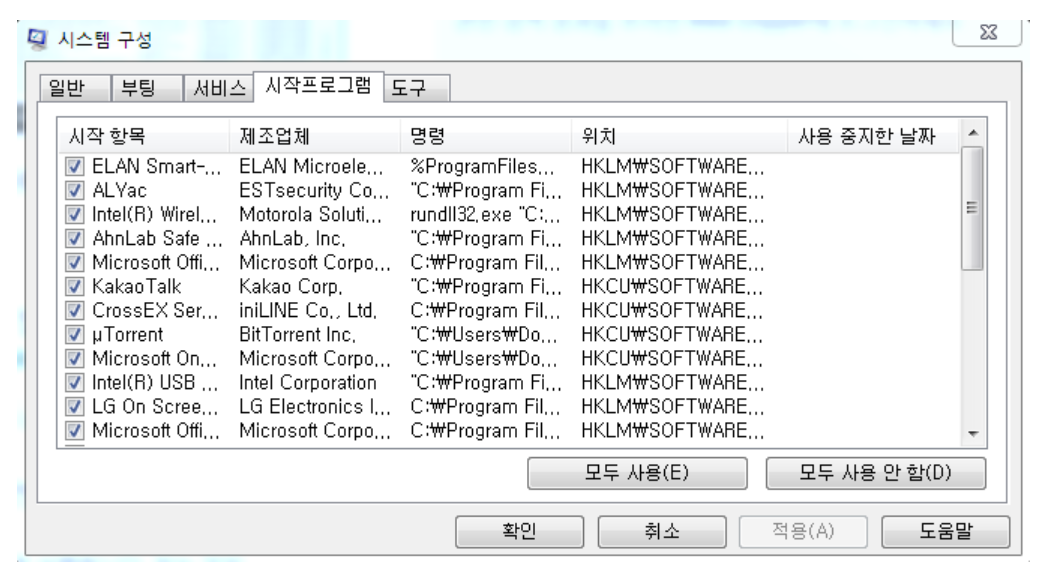The height and width of the screenshot is (578, 1042).
Task: Toggle the CrossEX Ser... checkbox
Action: tap(74, 310)
